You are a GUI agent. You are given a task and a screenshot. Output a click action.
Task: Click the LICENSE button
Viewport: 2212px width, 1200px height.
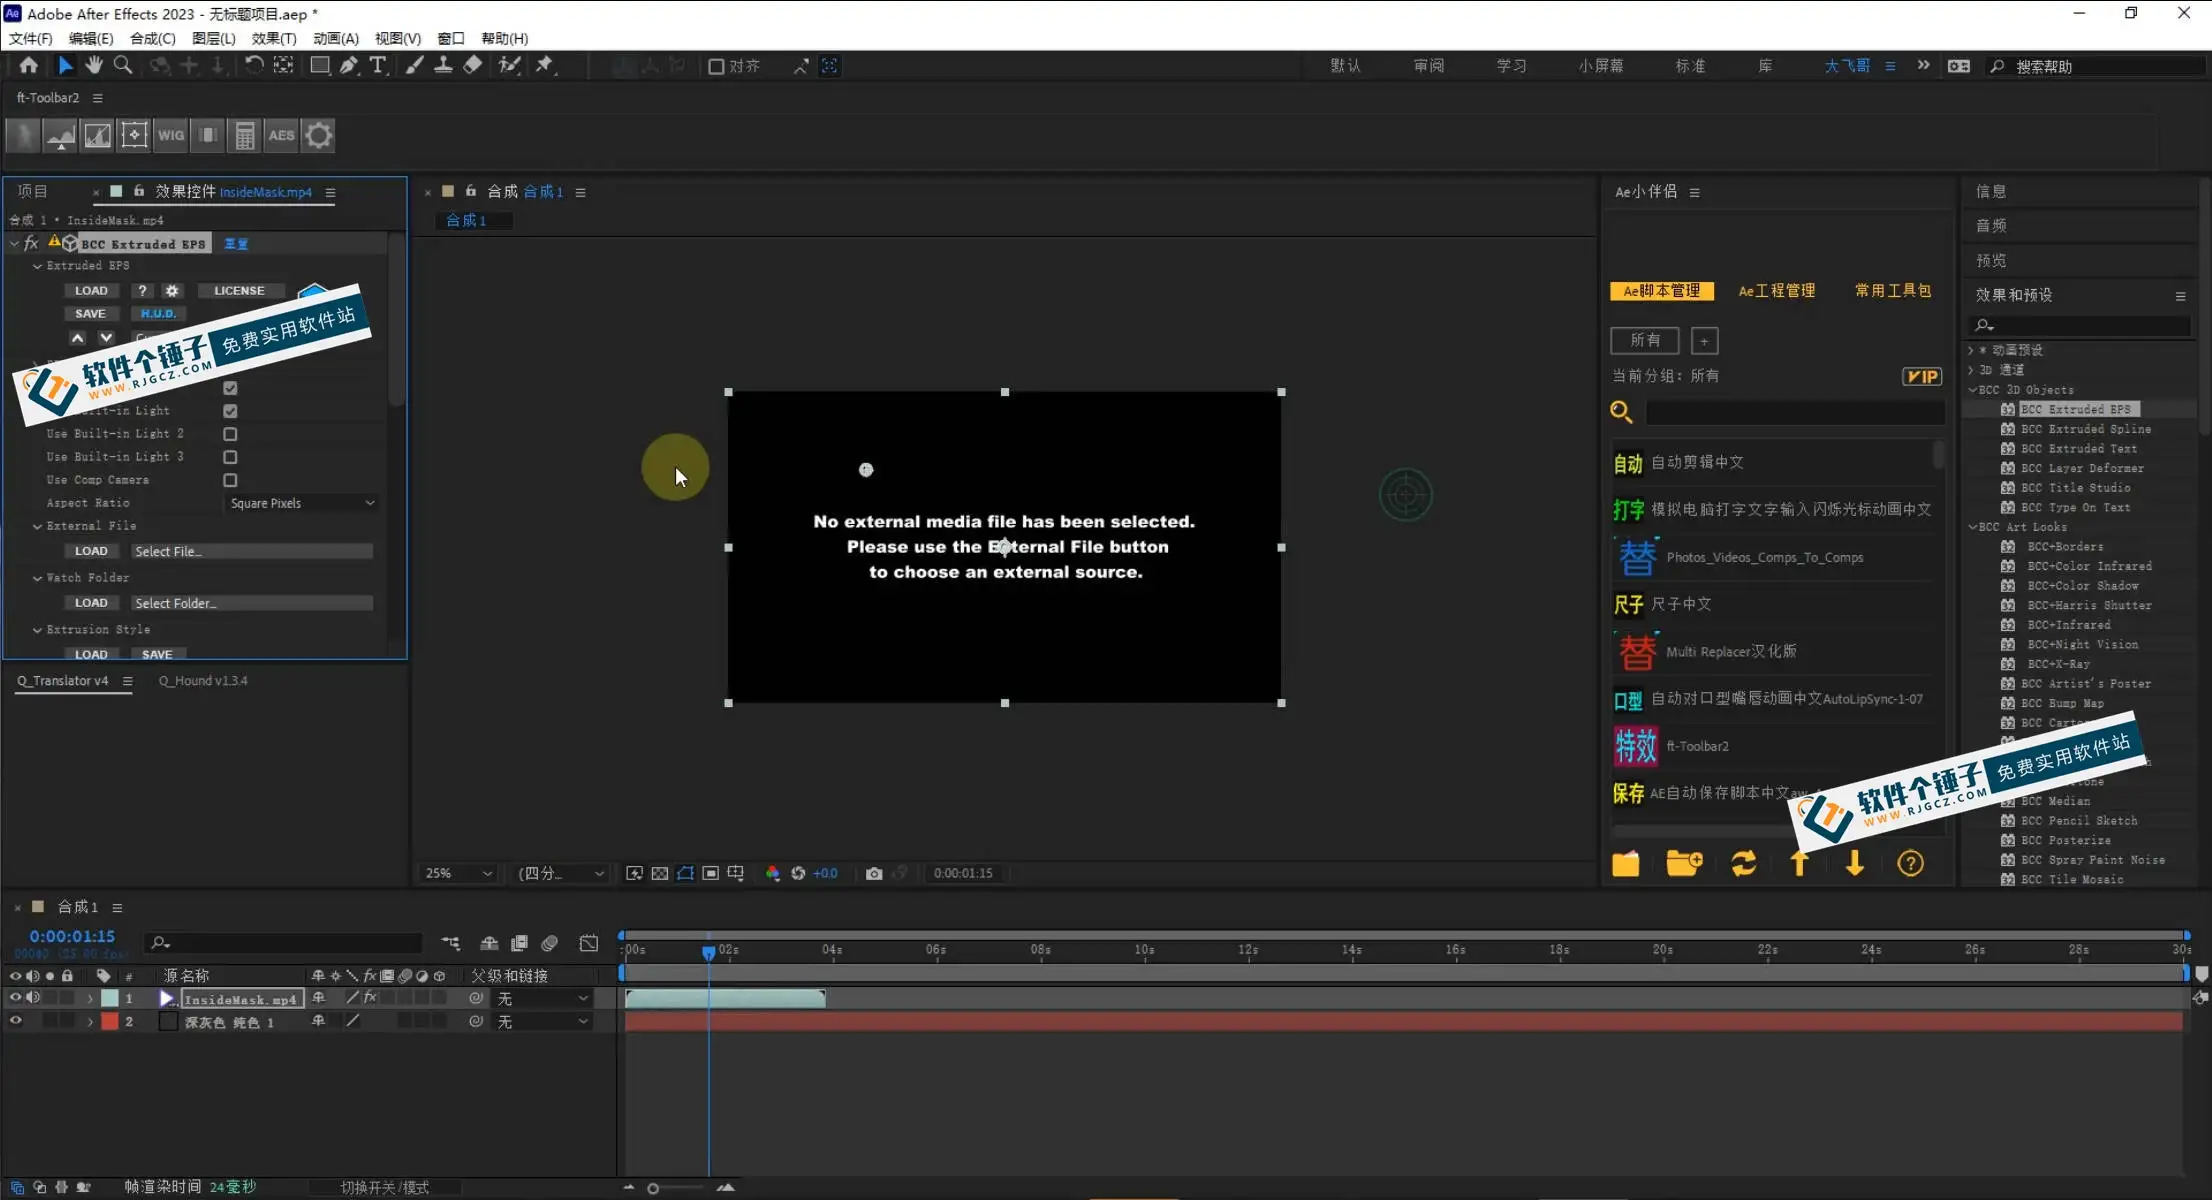coord(239,291)
